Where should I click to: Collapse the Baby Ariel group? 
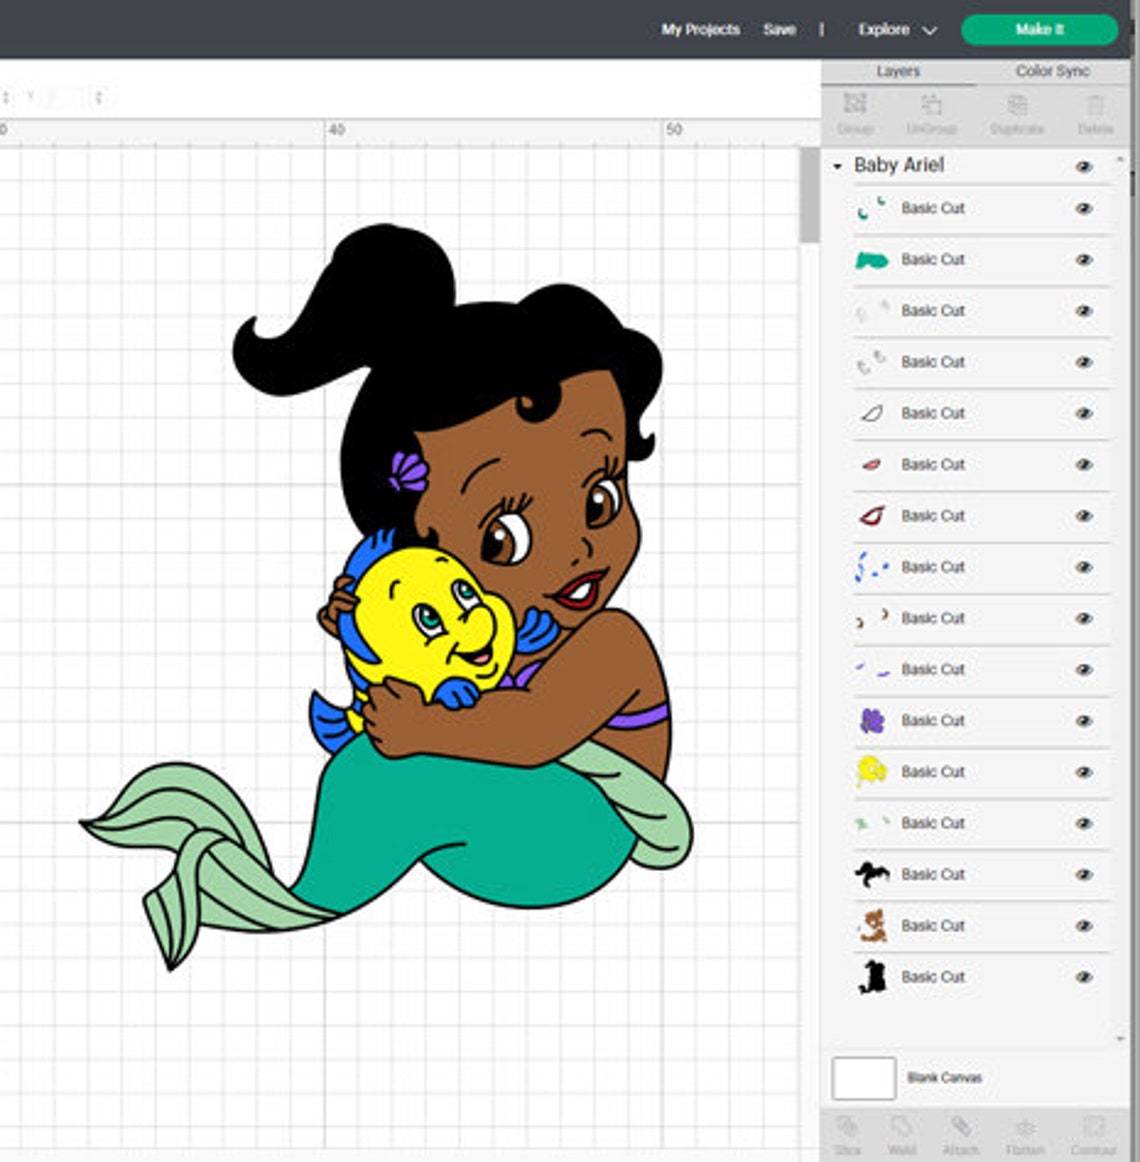click(838, 166)
